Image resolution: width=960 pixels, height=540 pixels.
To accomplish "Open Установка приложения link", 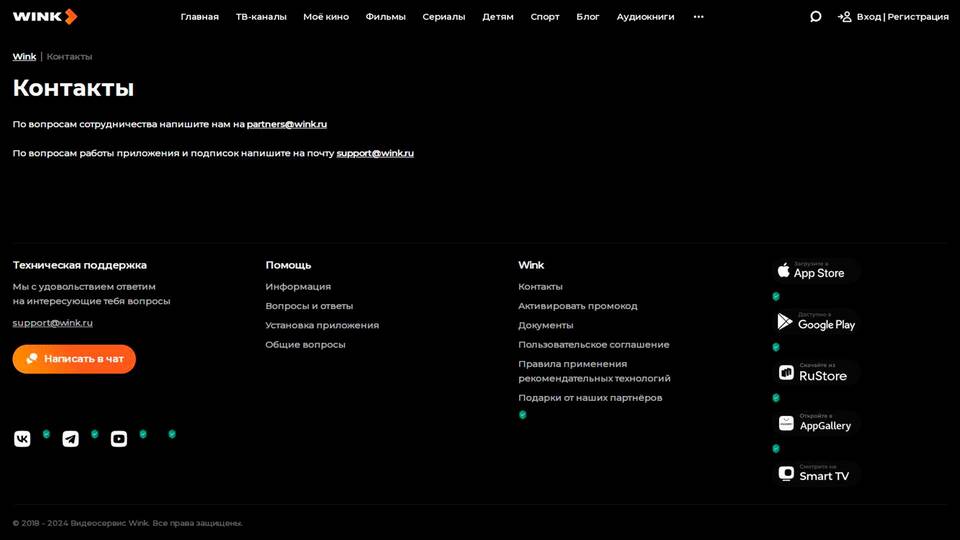I will point(322,325).
